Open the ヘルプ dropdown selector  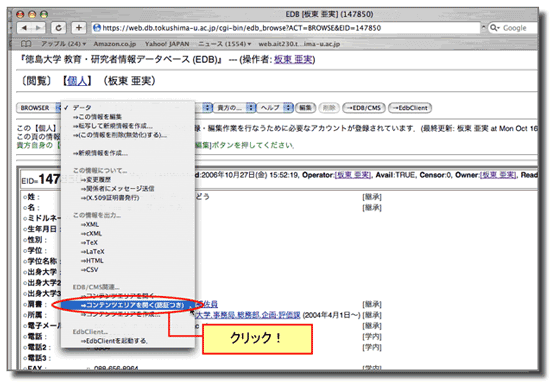(x=275, y=108)
